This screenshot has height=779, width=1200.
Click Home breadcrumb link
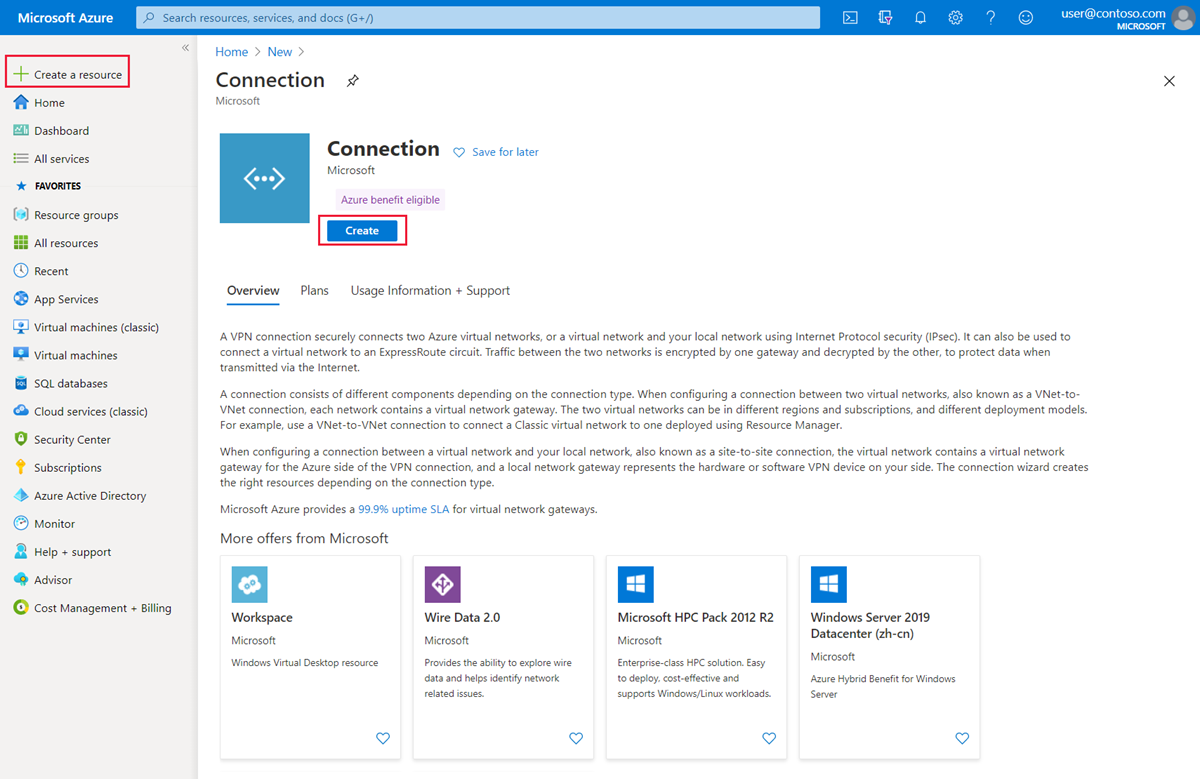click(232, 52)
